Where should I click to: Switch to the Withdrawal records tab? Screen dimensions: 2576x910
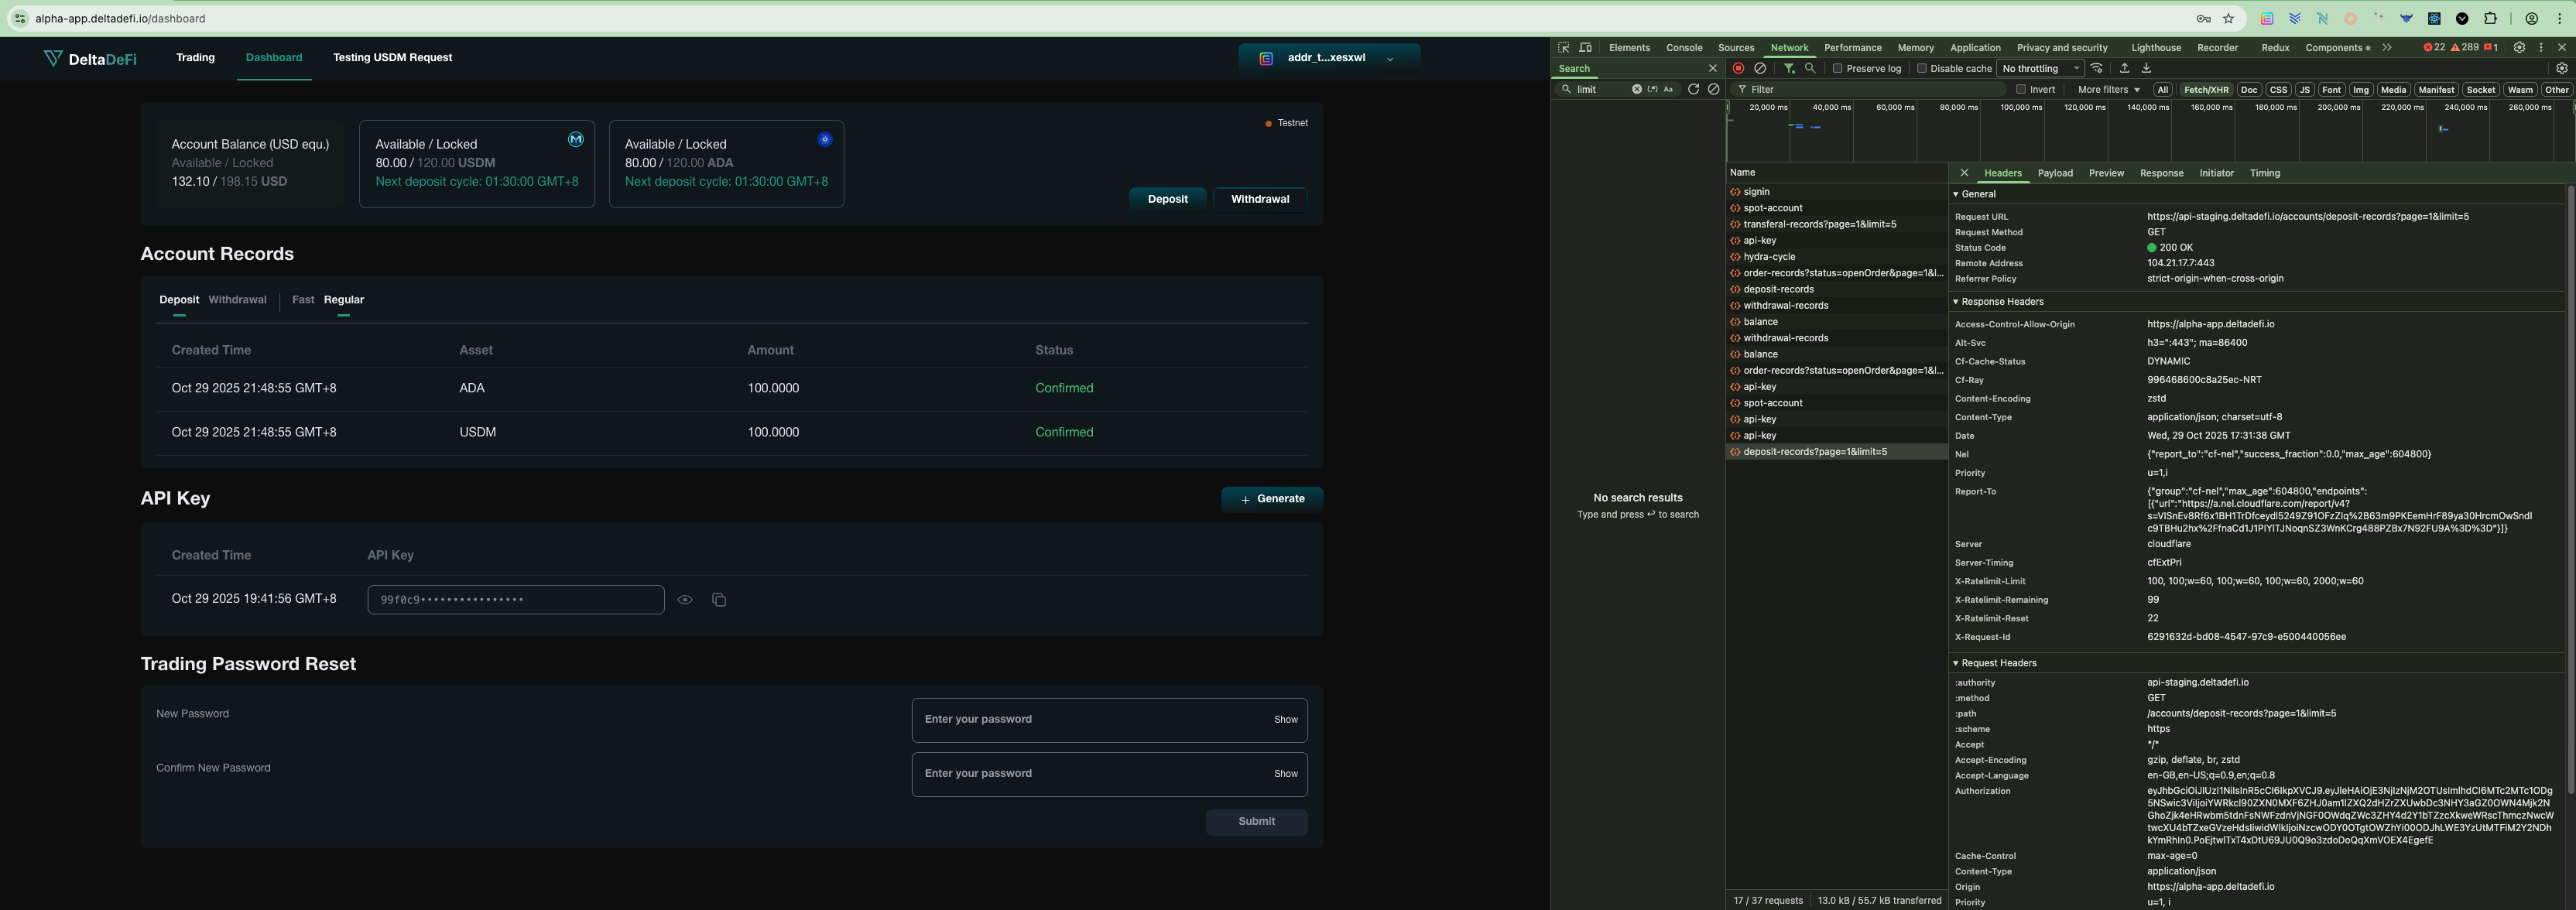pyautogui.click(x=237, y=300)
